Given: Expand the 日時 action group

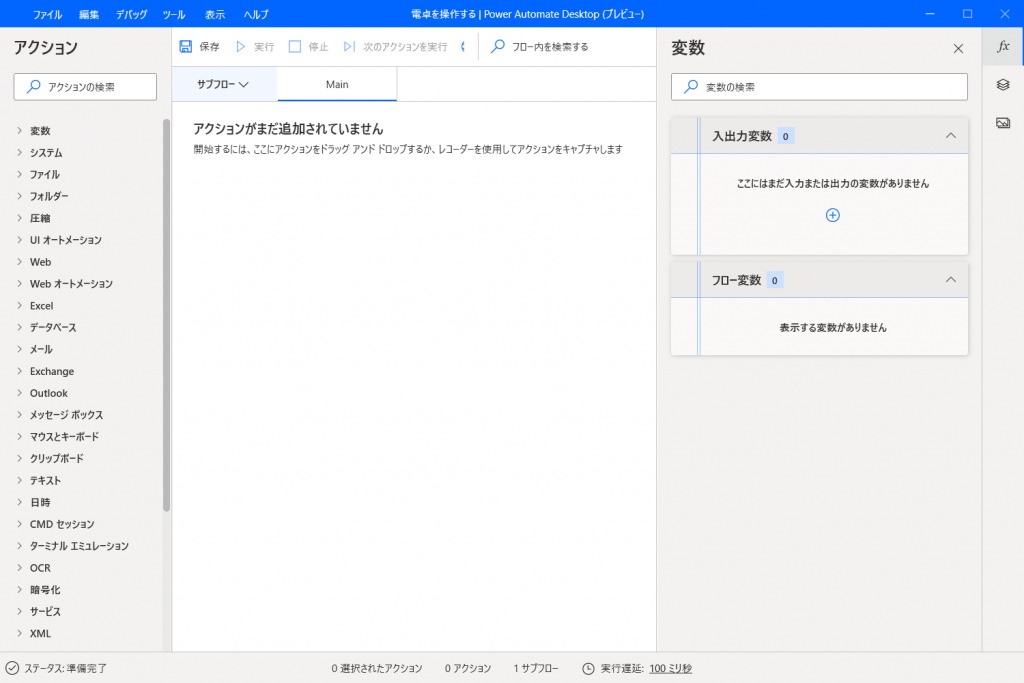Looking at the screenshot, I should [20, 502].
